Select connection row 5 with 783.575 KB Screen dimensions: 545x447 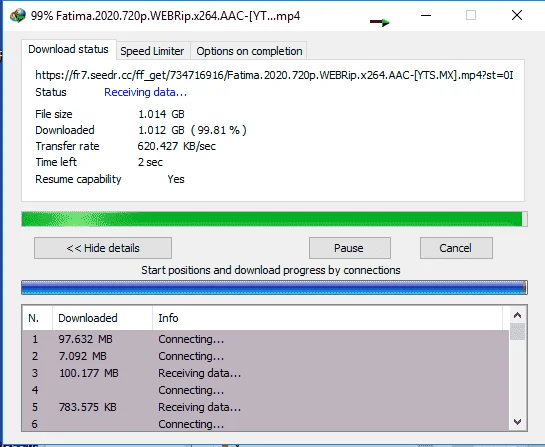(266, 407)
